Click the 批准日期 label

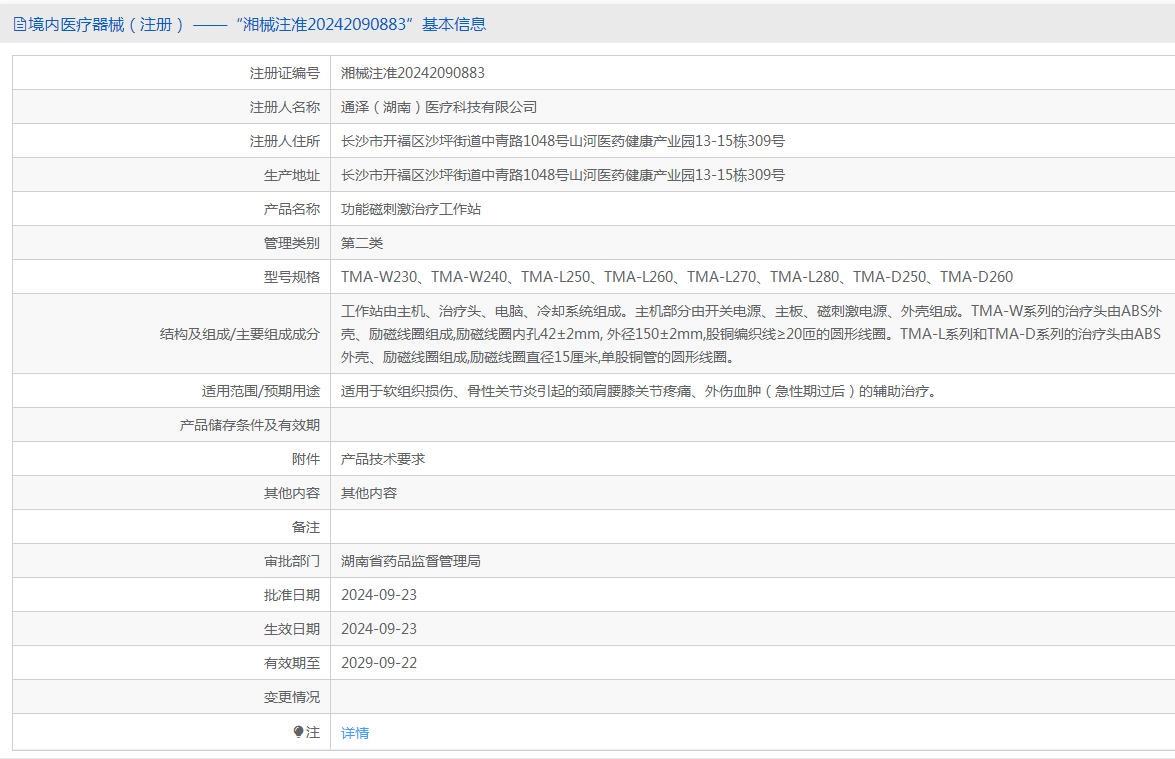292,595
